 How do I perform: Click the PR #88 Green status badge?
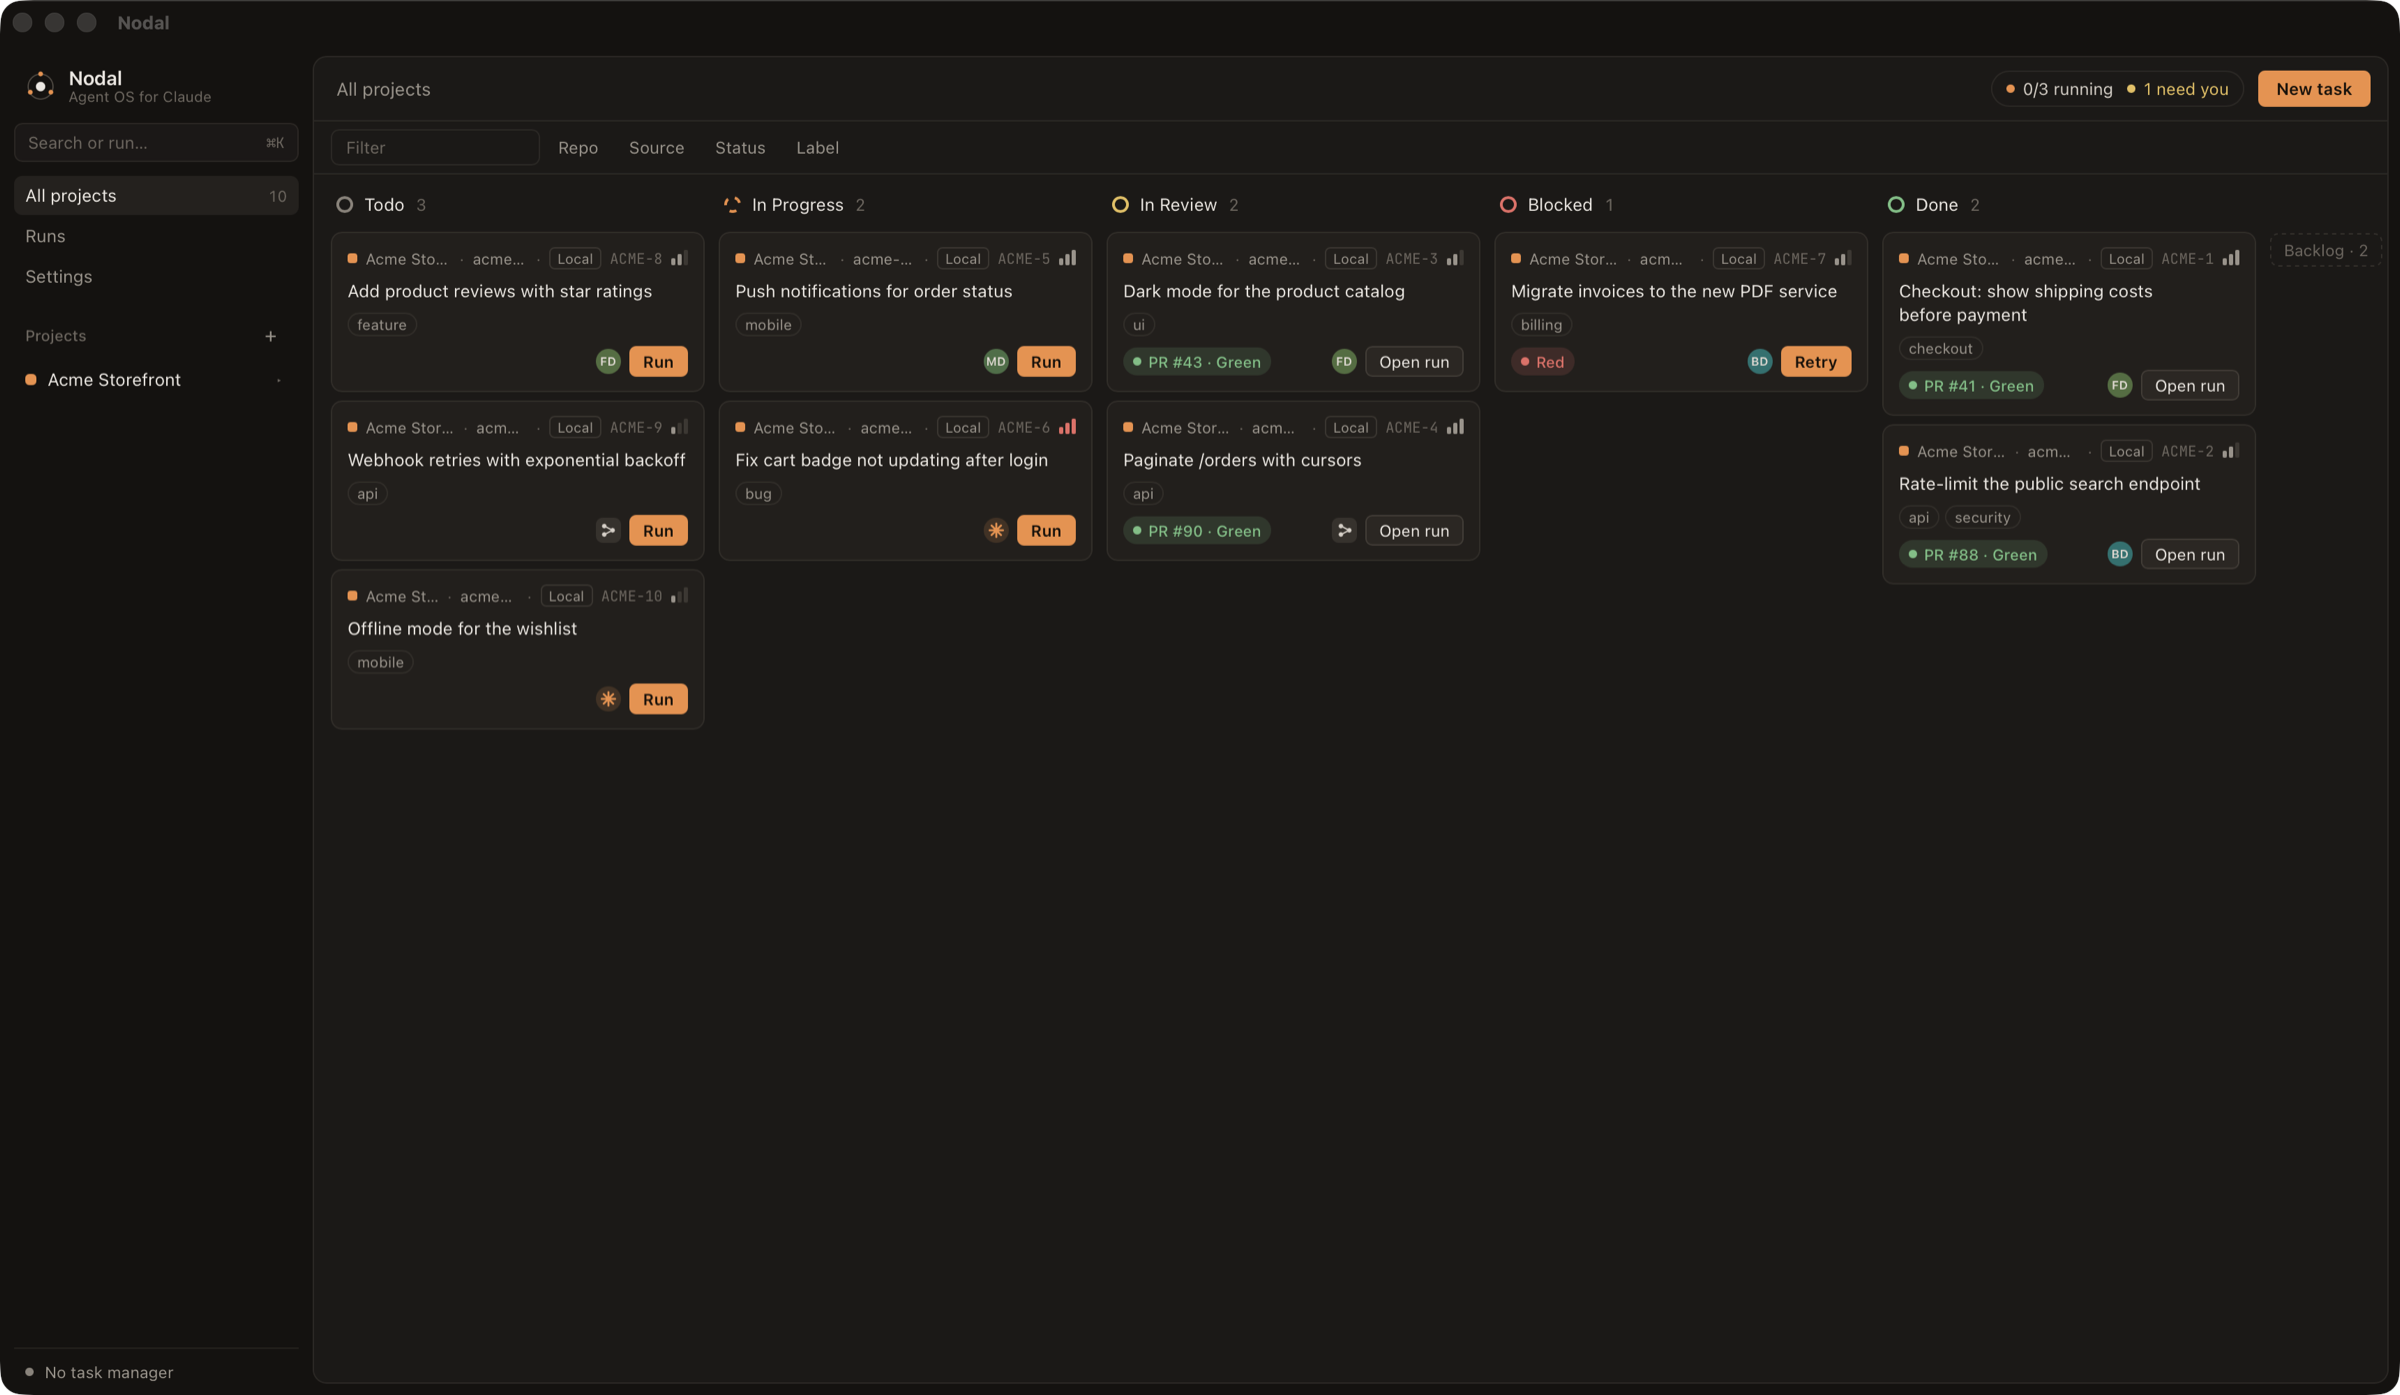(1972, 554)
